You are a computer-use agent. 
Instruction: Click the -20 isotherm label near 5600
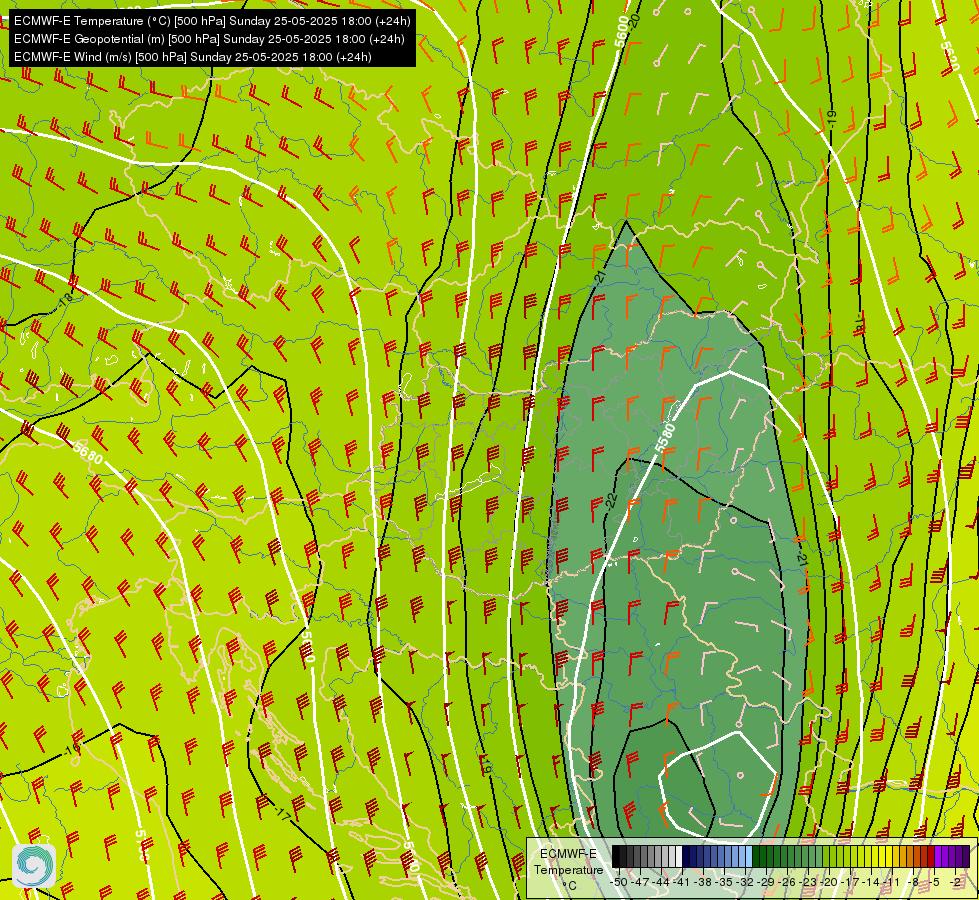(635, 21)
